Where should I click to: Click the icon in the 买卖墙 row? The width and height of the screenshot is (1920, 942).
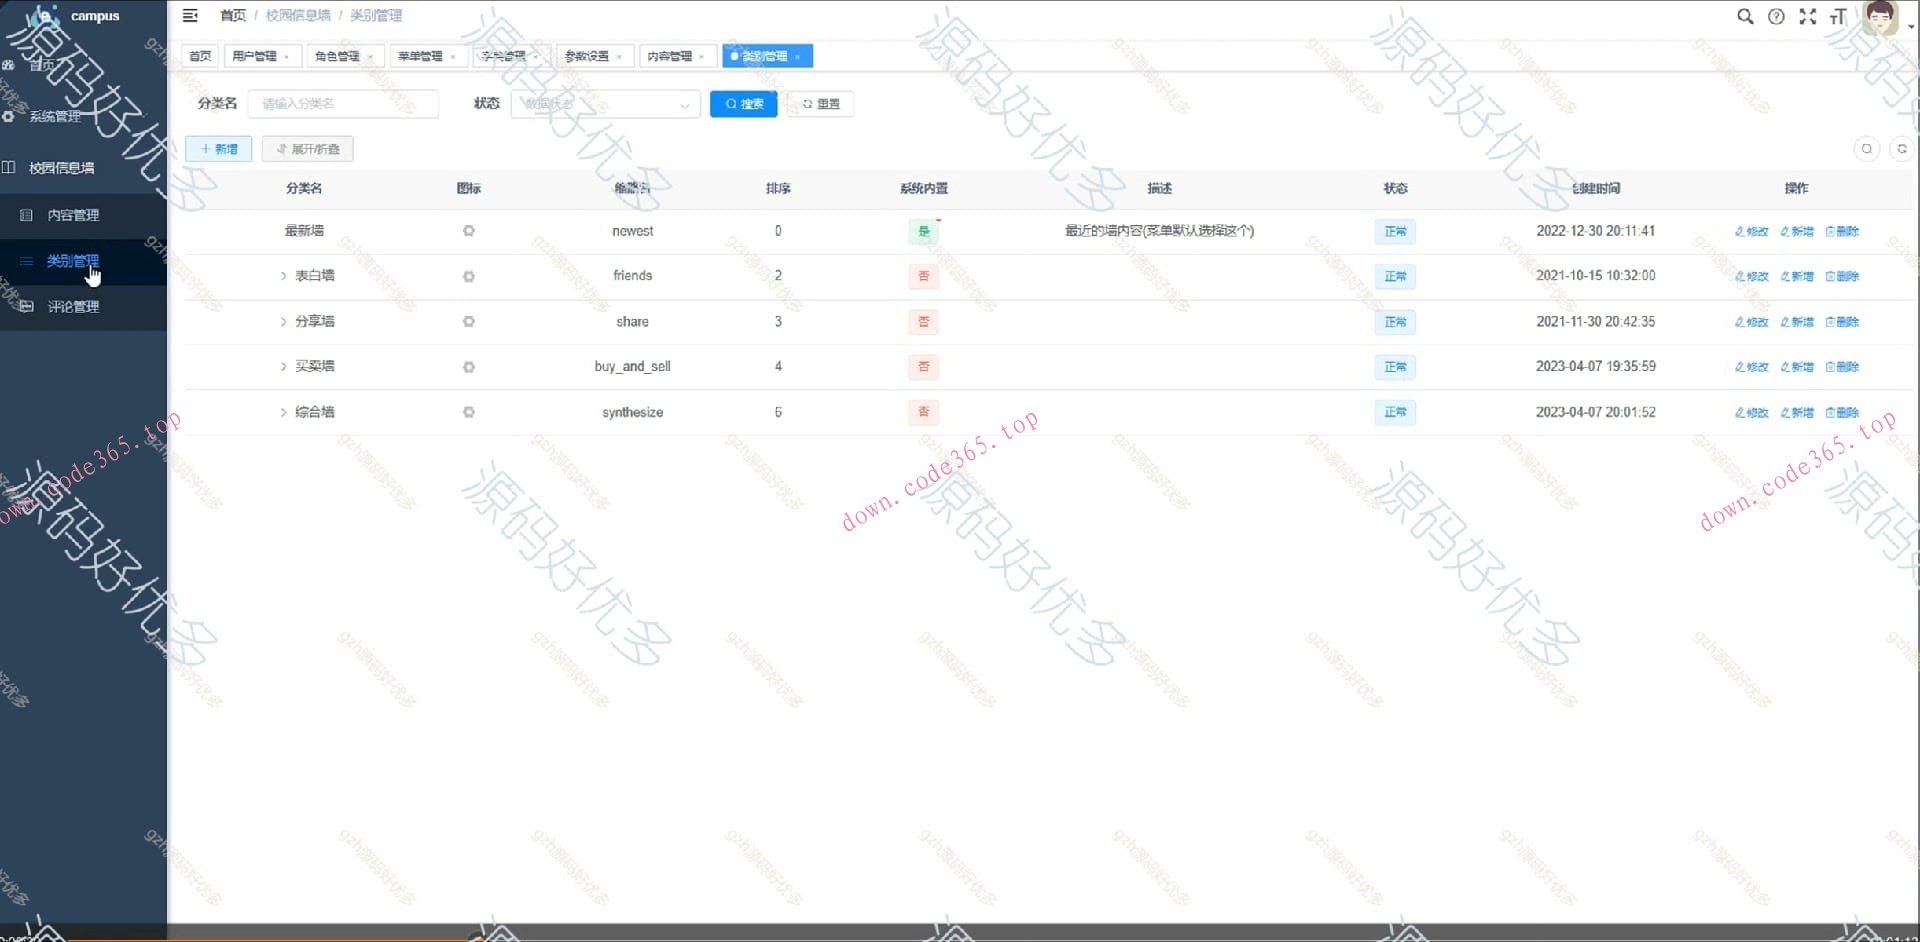[468, 367]
